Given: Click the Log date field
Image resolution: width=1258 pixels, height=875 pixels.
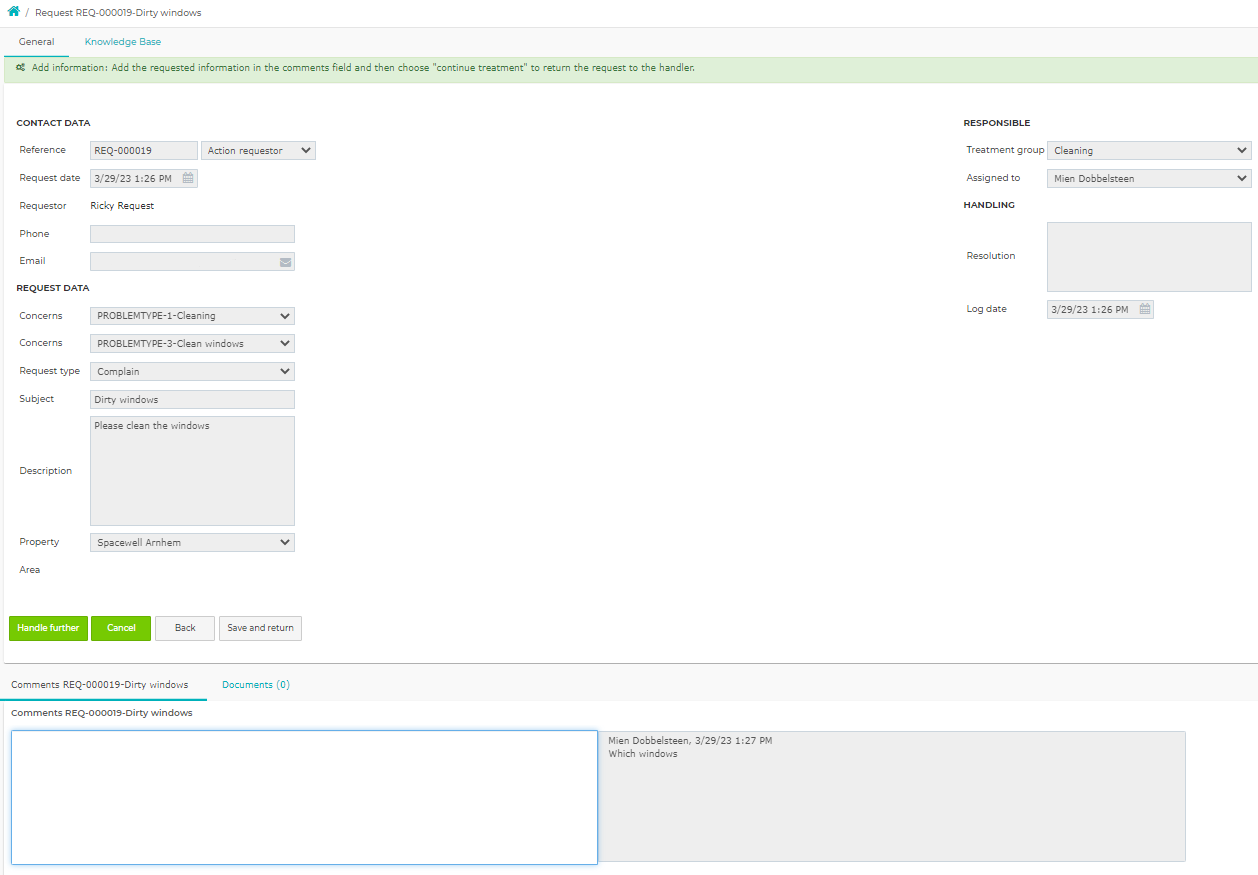Looking at the screenshot, I should [x=1100, y=310].
